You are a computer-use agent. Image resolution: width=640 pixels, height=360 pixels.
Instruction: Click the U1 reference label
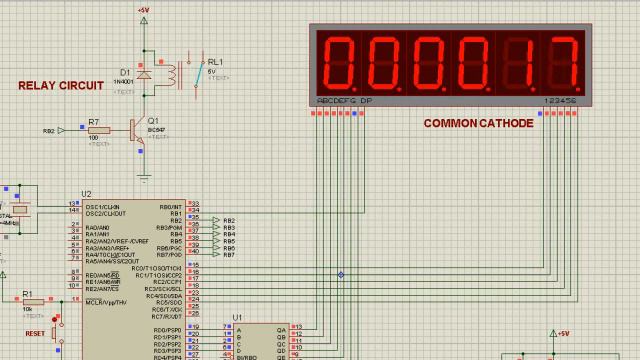click(237, 318)
